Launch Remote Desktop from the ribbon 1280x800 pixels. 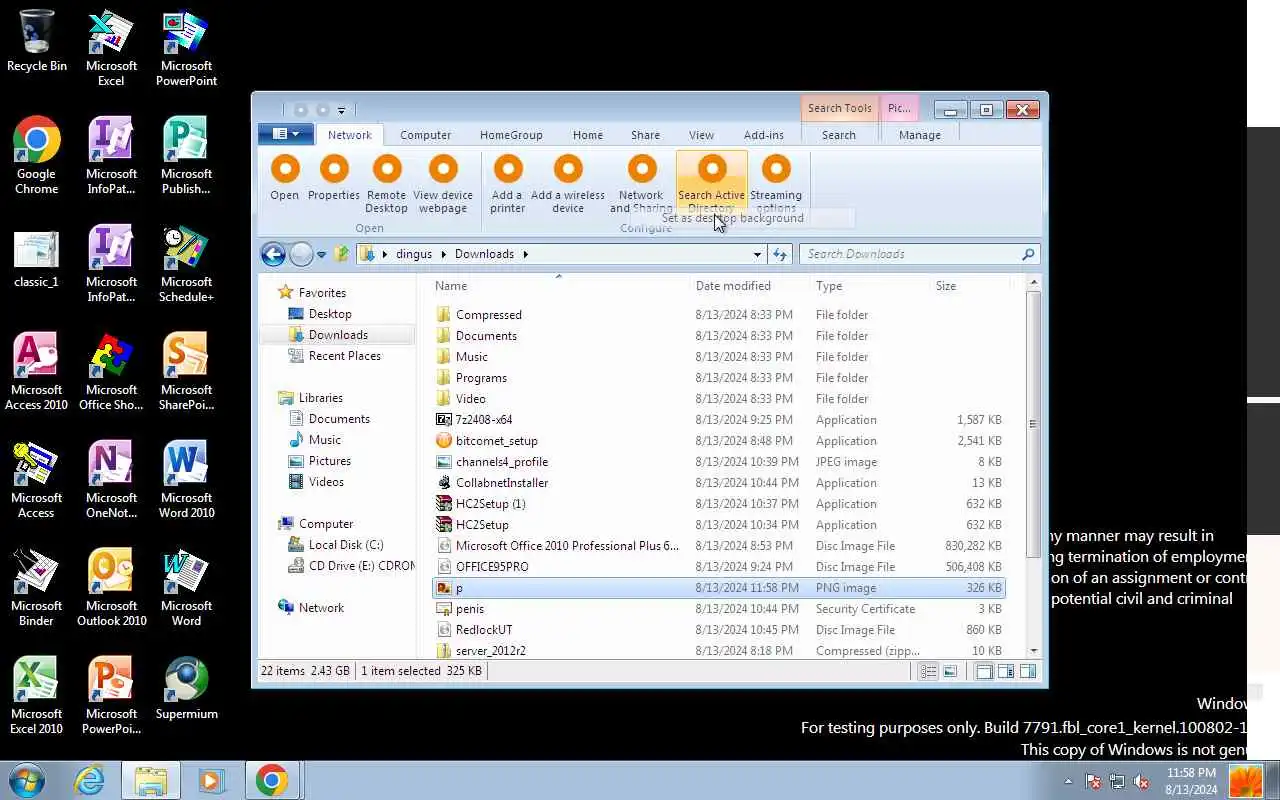(386, 184)
